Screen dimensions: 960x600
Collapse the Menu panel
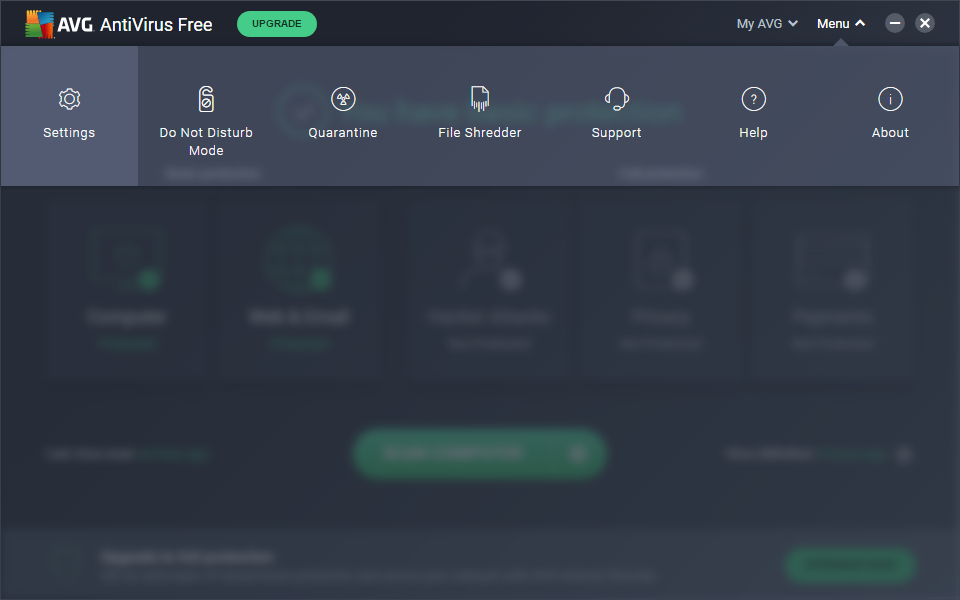point(841,24)
